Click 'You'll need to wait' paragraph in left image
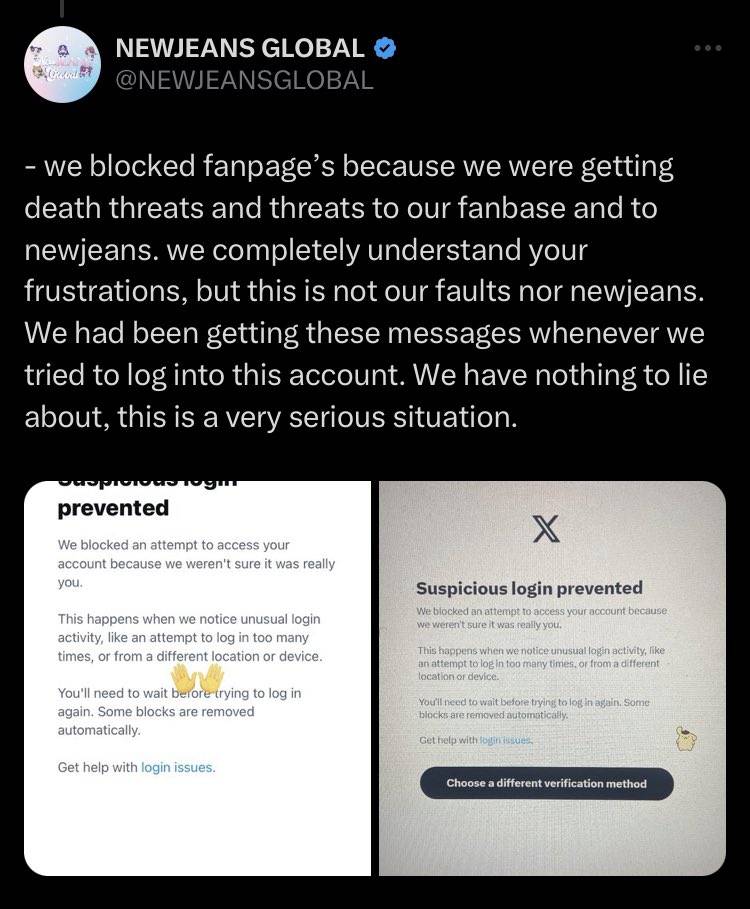 point(179,711)
